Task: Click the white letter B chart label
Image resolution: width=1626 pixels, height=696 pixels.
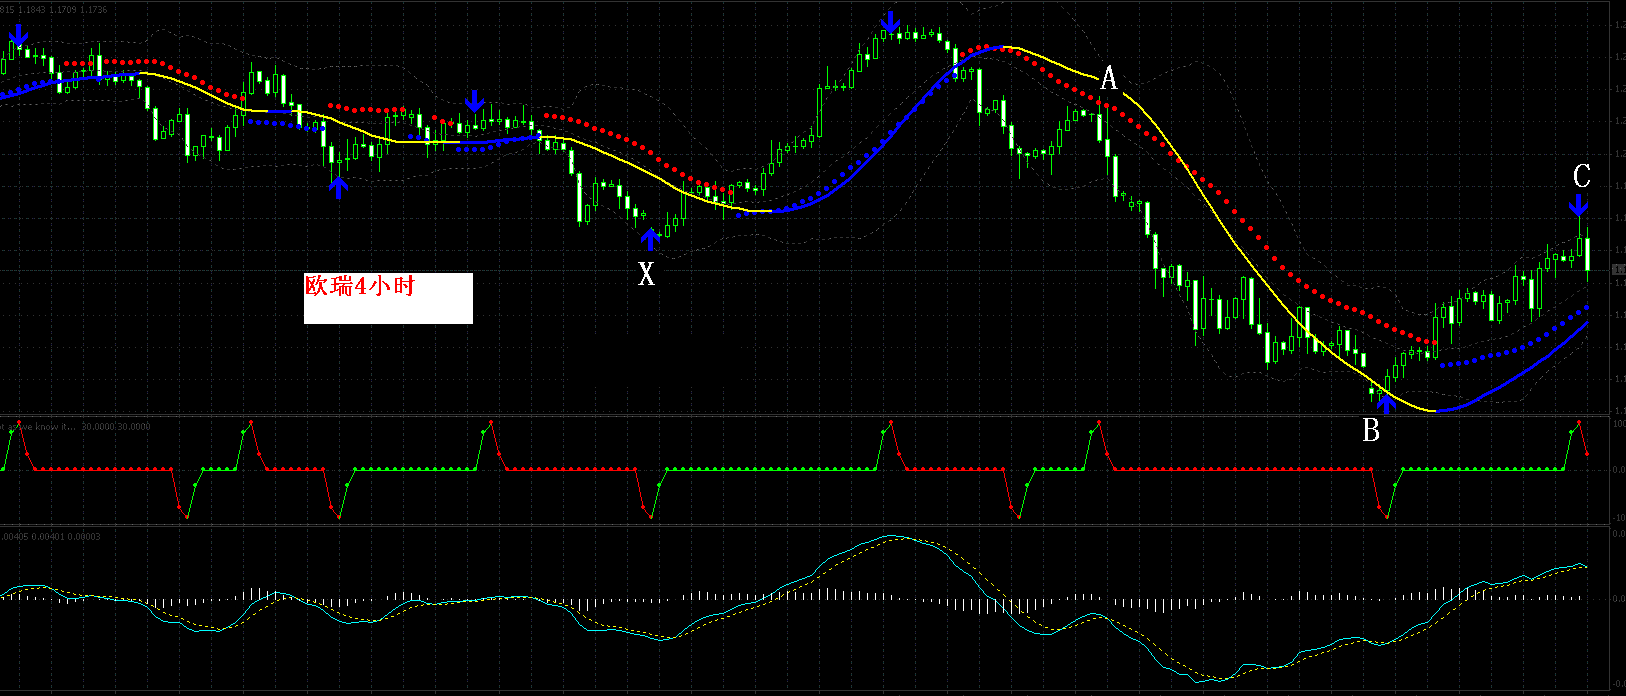Action: [x=1371, y=431]
